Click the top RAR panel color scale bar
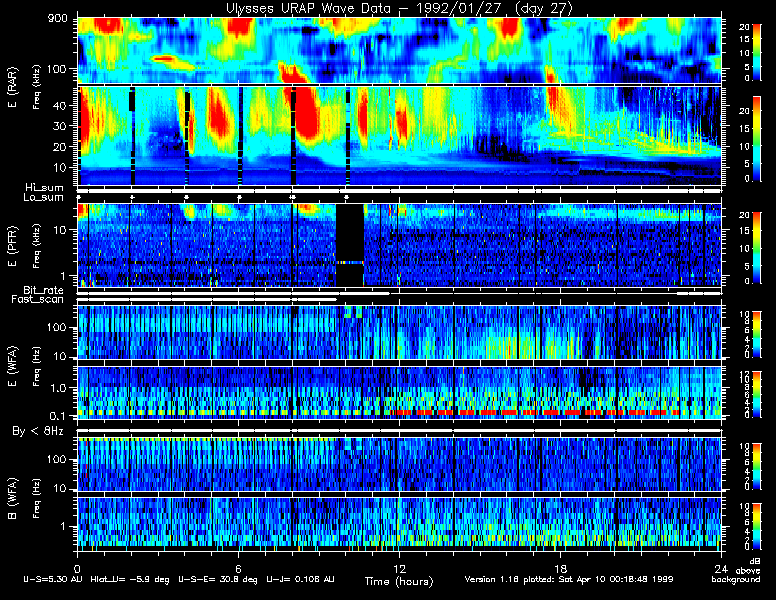Screen dimensions: 776x600 tap(757, 51)
